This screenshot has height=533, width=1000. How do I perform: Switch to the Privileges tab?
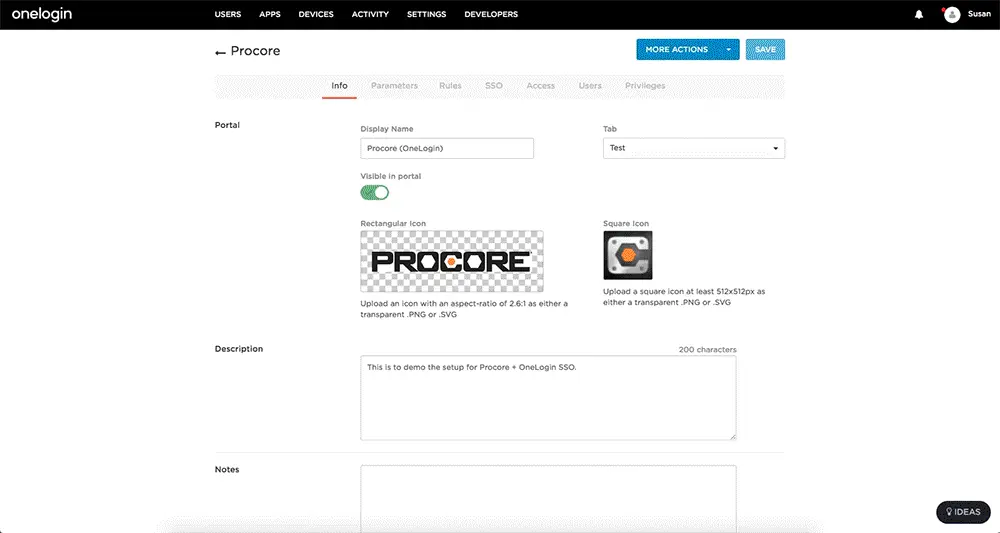[645, 85]
